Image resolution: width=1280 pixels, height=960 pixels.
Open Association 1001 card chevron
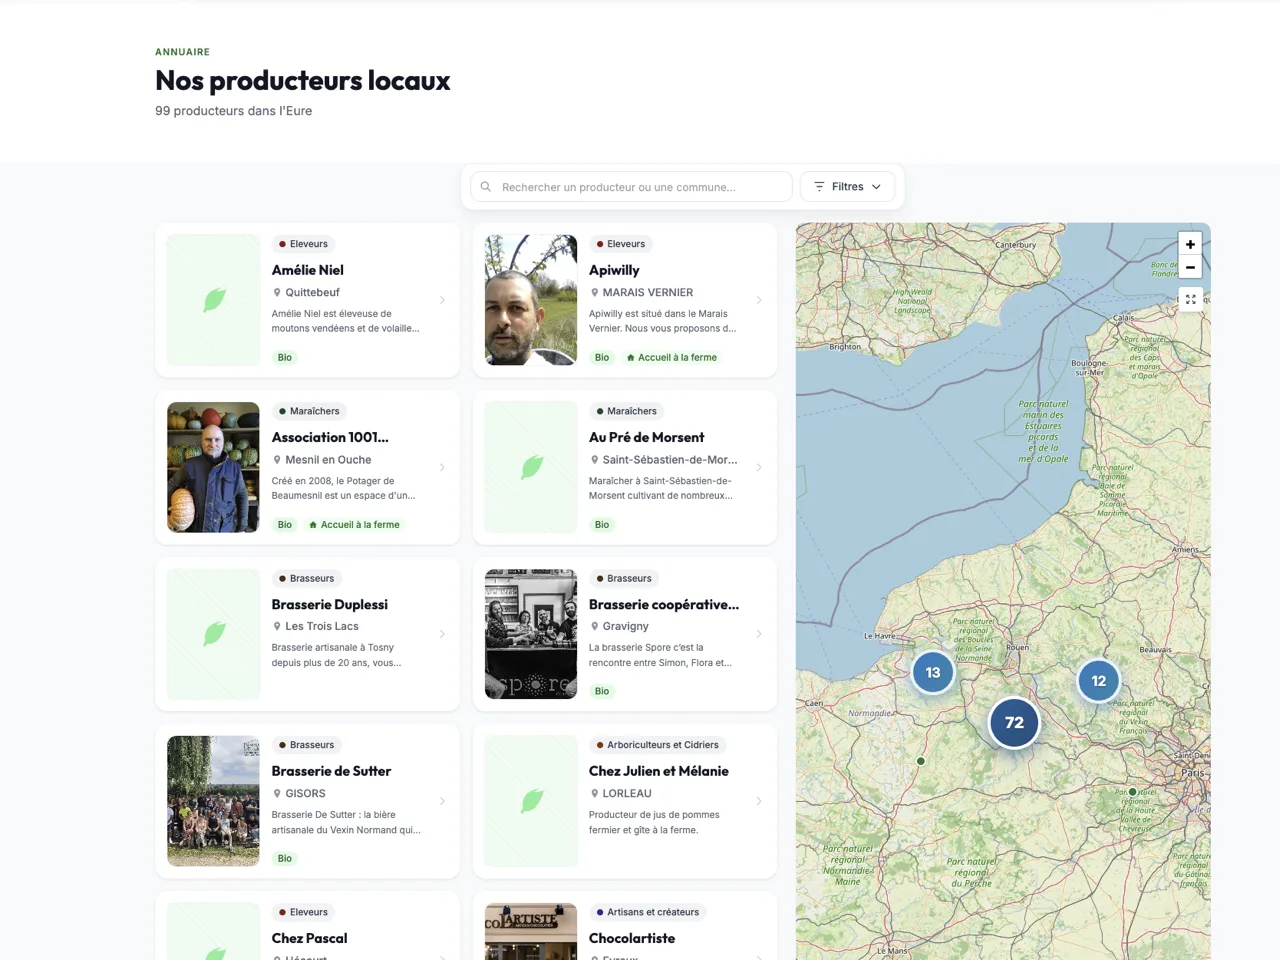coord(442,467)
